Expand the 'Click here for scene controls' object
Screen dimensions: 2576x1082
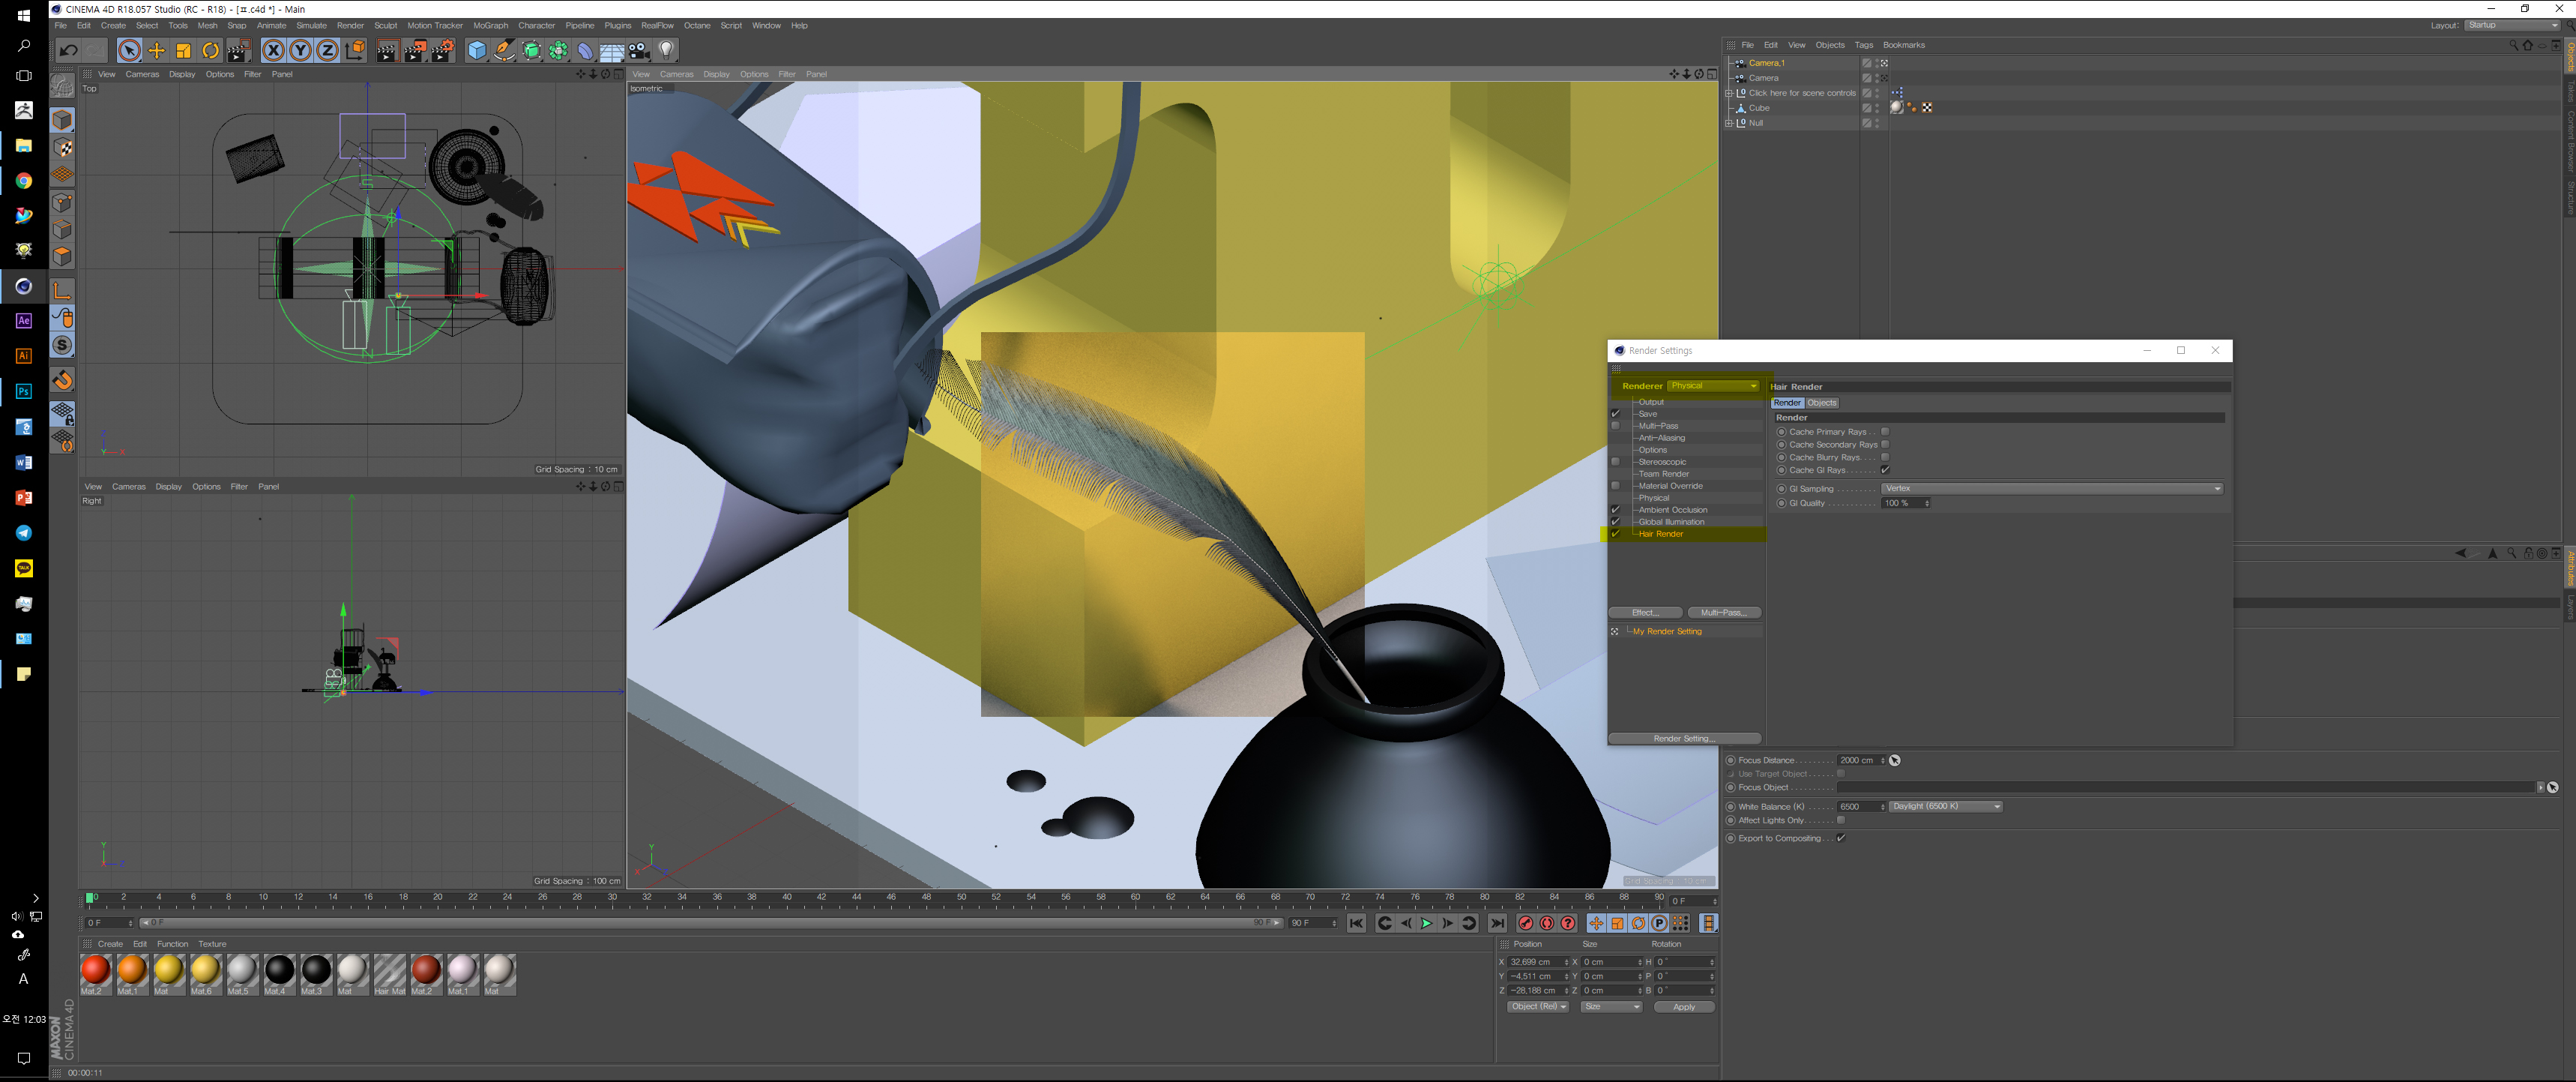(x=1729, y=93)
